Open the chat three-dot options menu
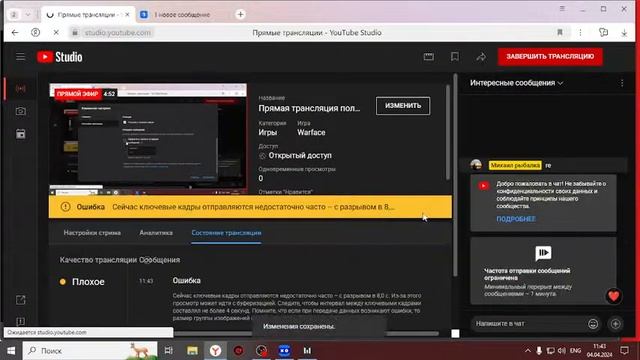The image size is (640, 360). (622, 83)
